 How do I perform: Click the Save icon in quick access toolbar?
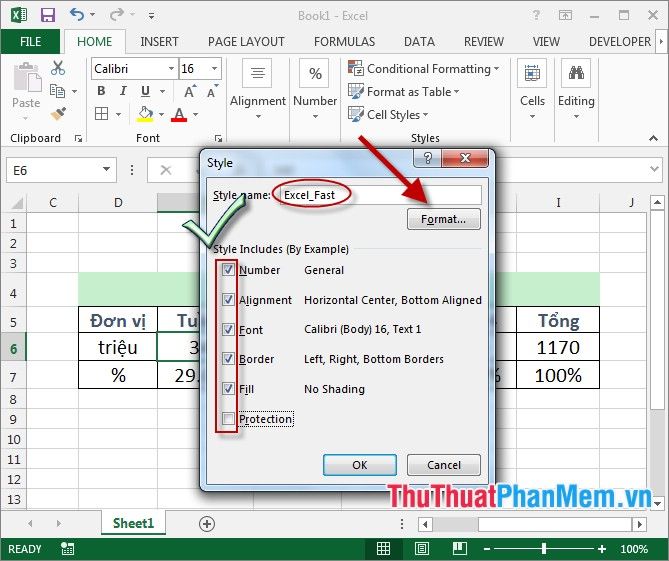(x=48, y=15)
